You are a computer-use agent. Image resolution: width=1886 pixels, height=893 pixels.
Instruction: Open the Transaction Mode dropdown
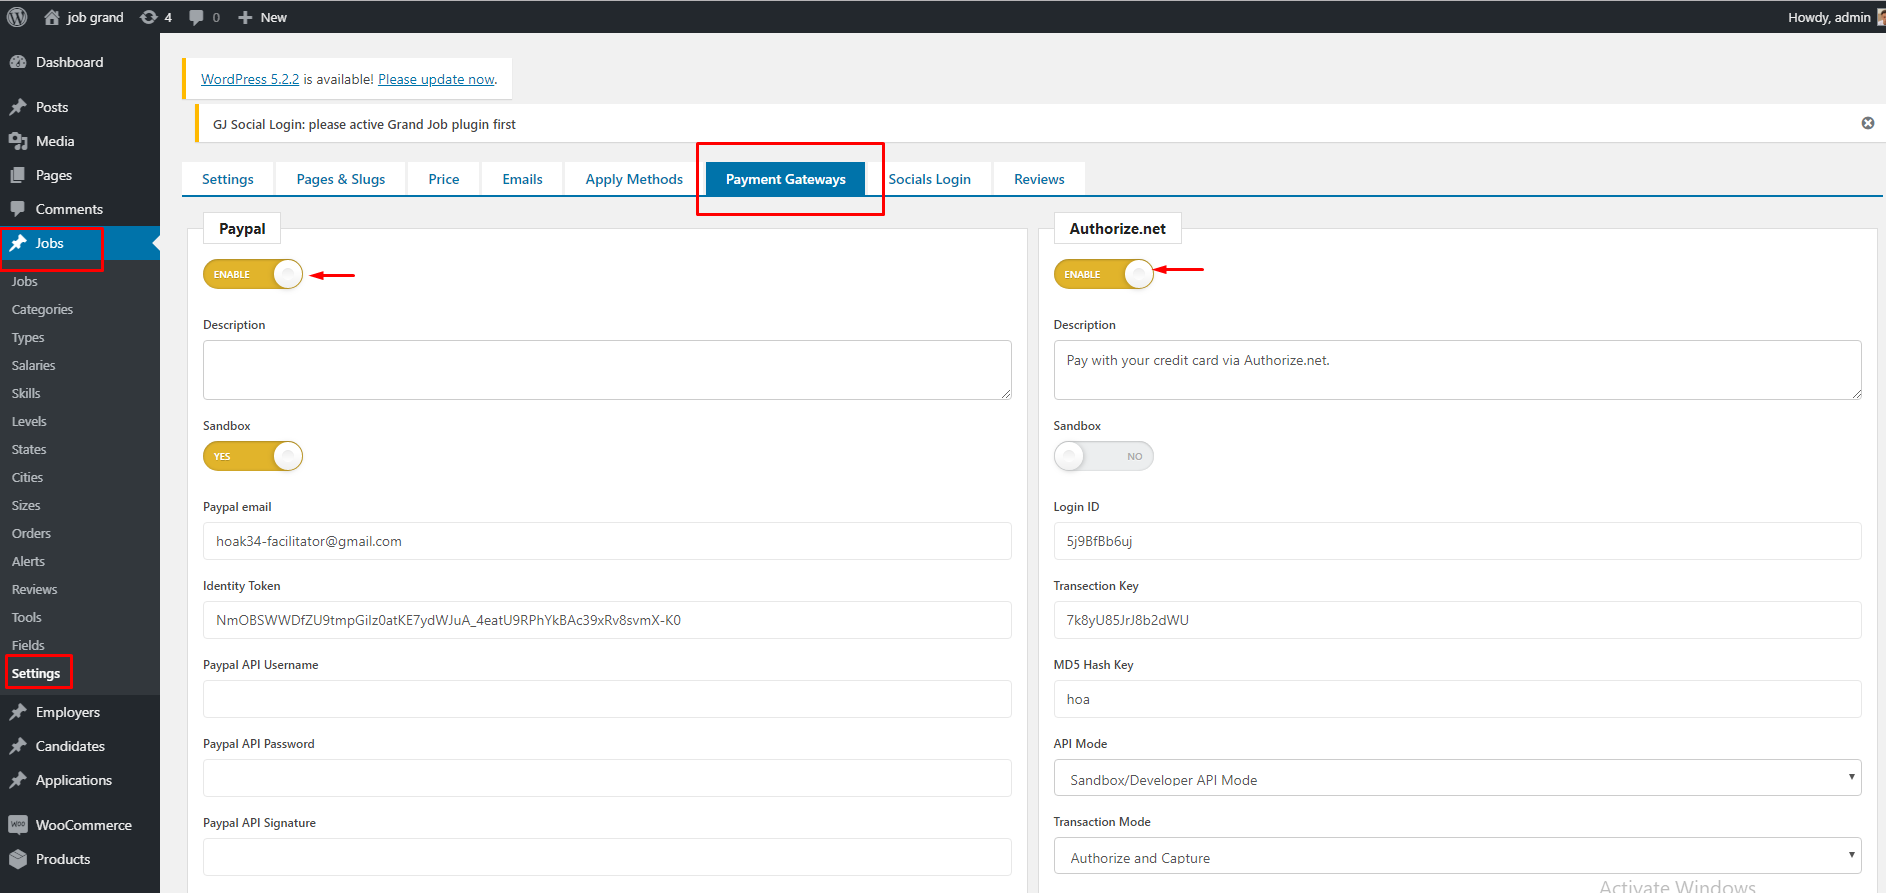[1457, 856]
